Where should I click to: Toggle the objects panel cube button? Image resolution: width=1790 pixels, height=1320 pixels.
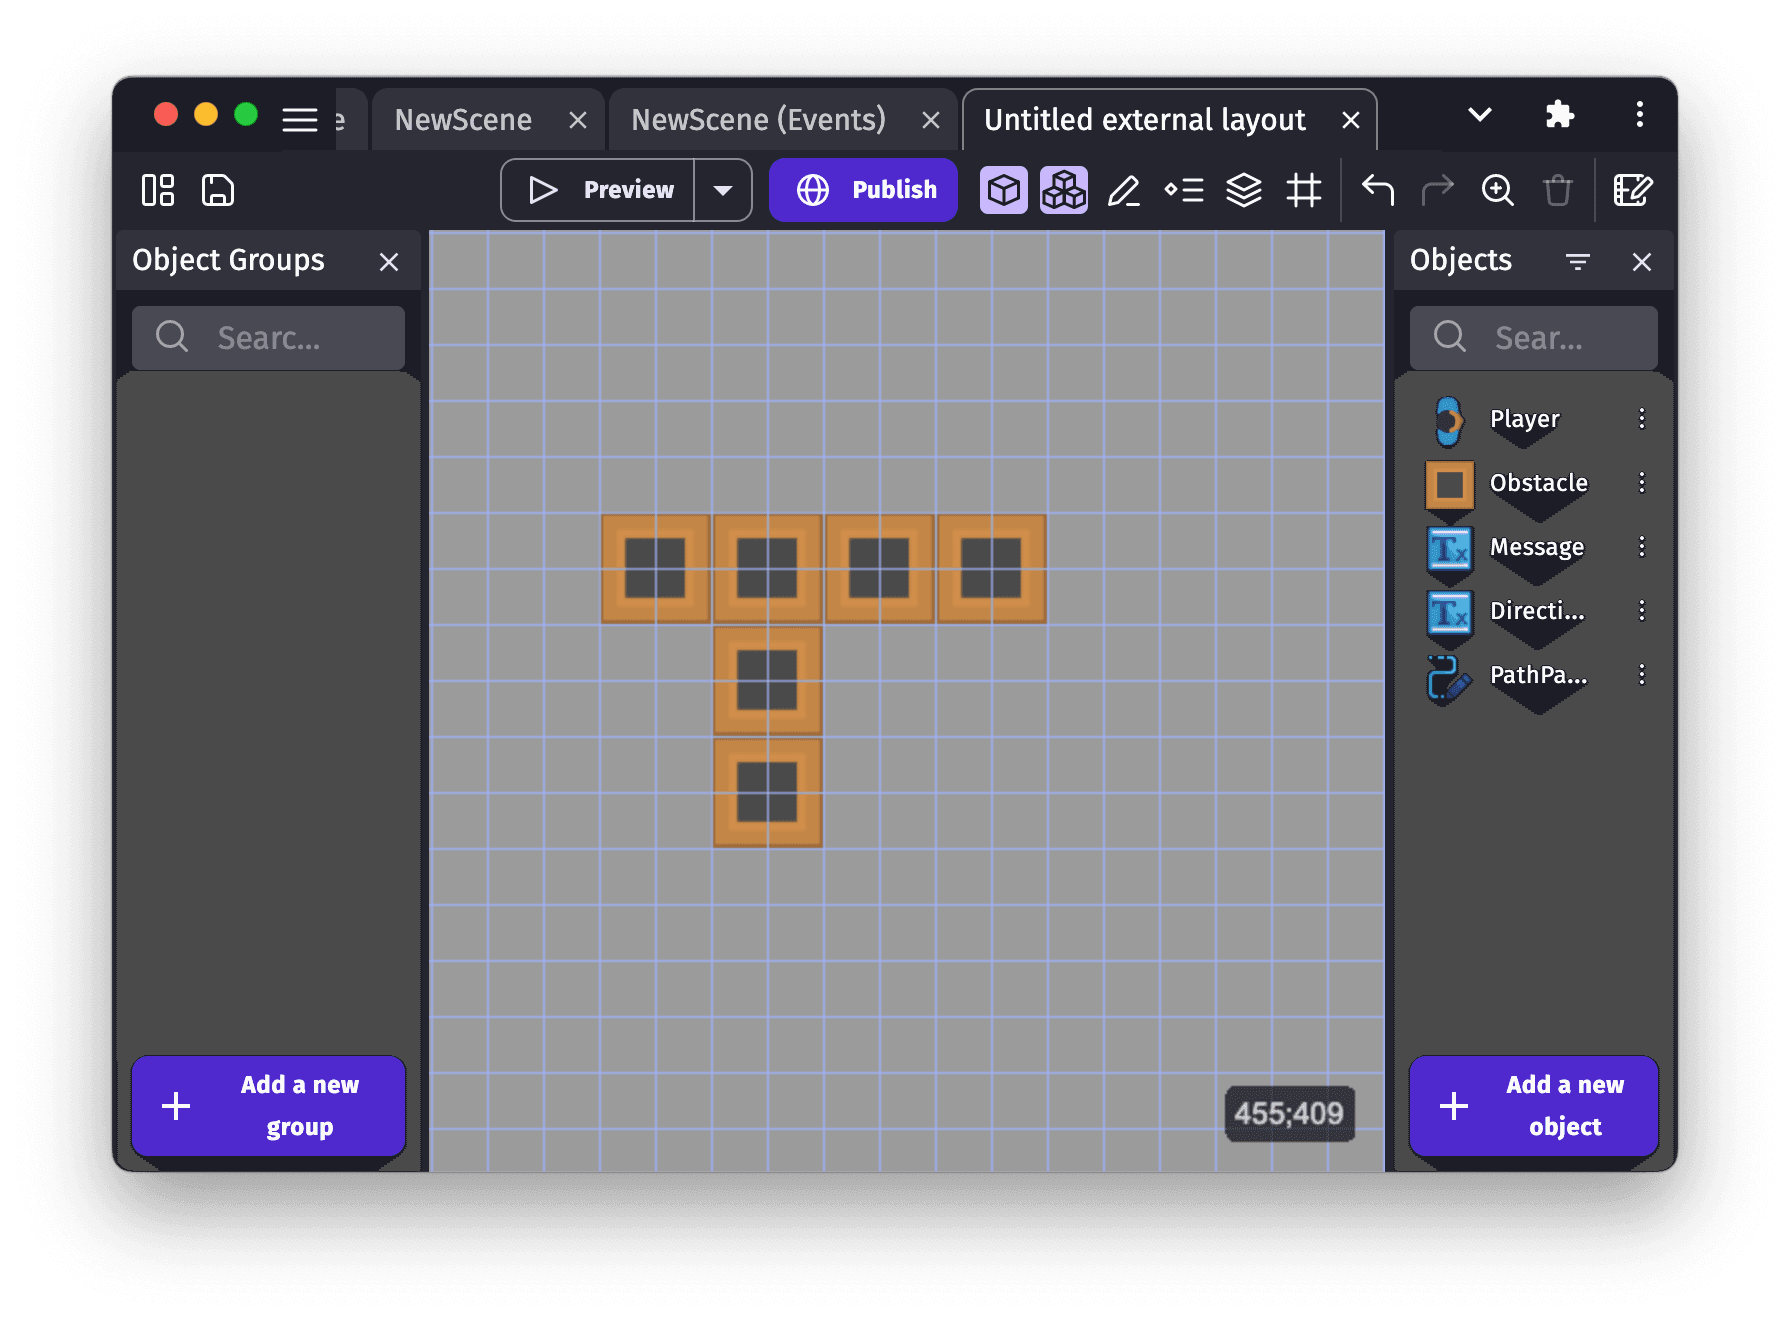click(1004, 190)
